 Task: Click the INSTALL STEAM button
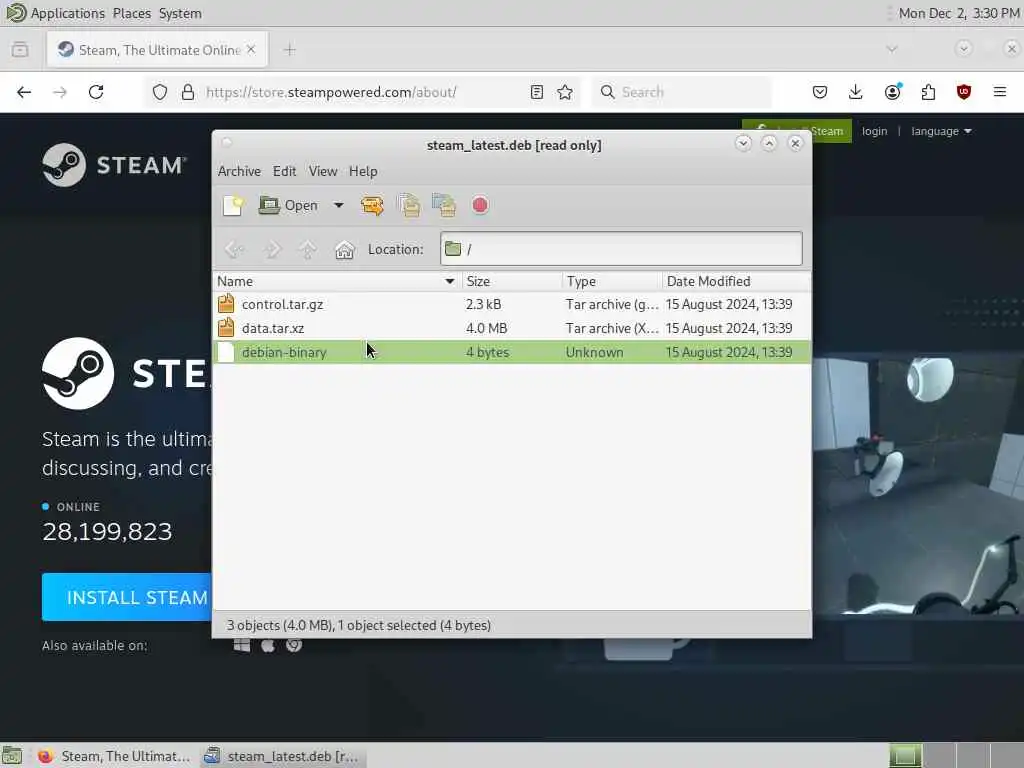click(127, 597)
